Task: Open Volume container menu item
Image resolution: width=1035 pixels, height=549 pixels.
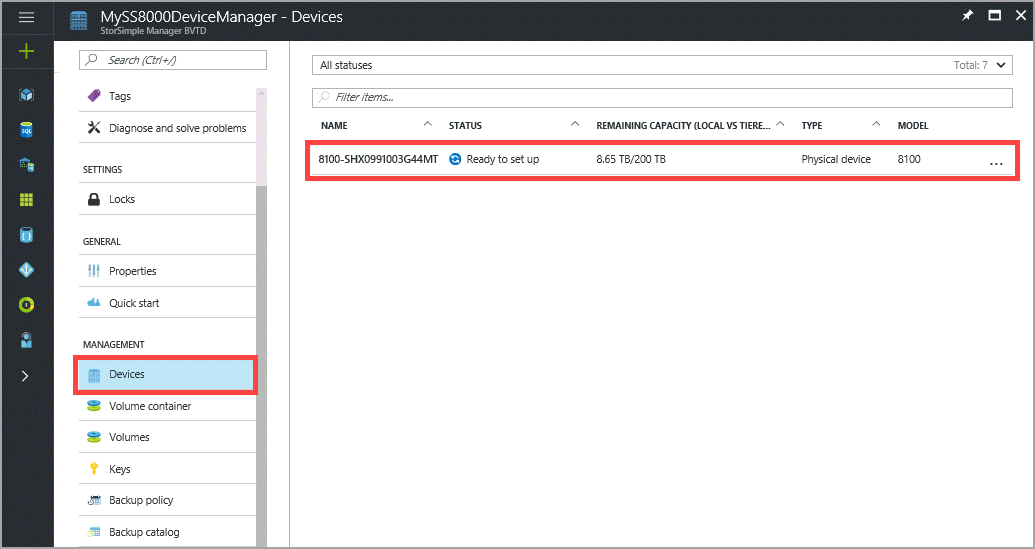Action: tap(168, 406)
